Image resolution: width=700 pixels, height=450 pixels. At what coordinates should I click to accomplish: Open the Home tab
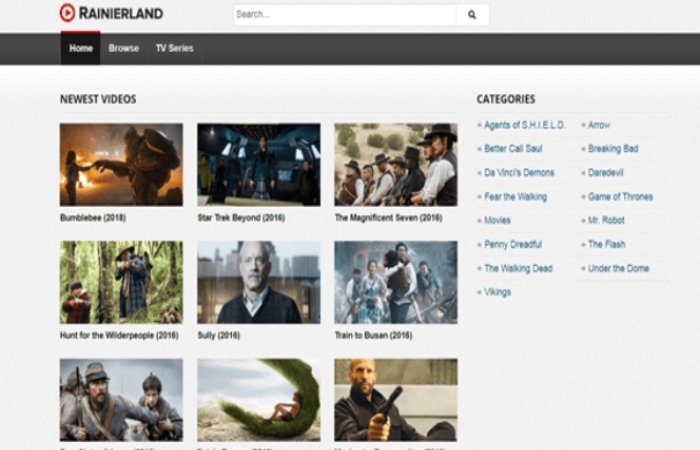point(81,48)
